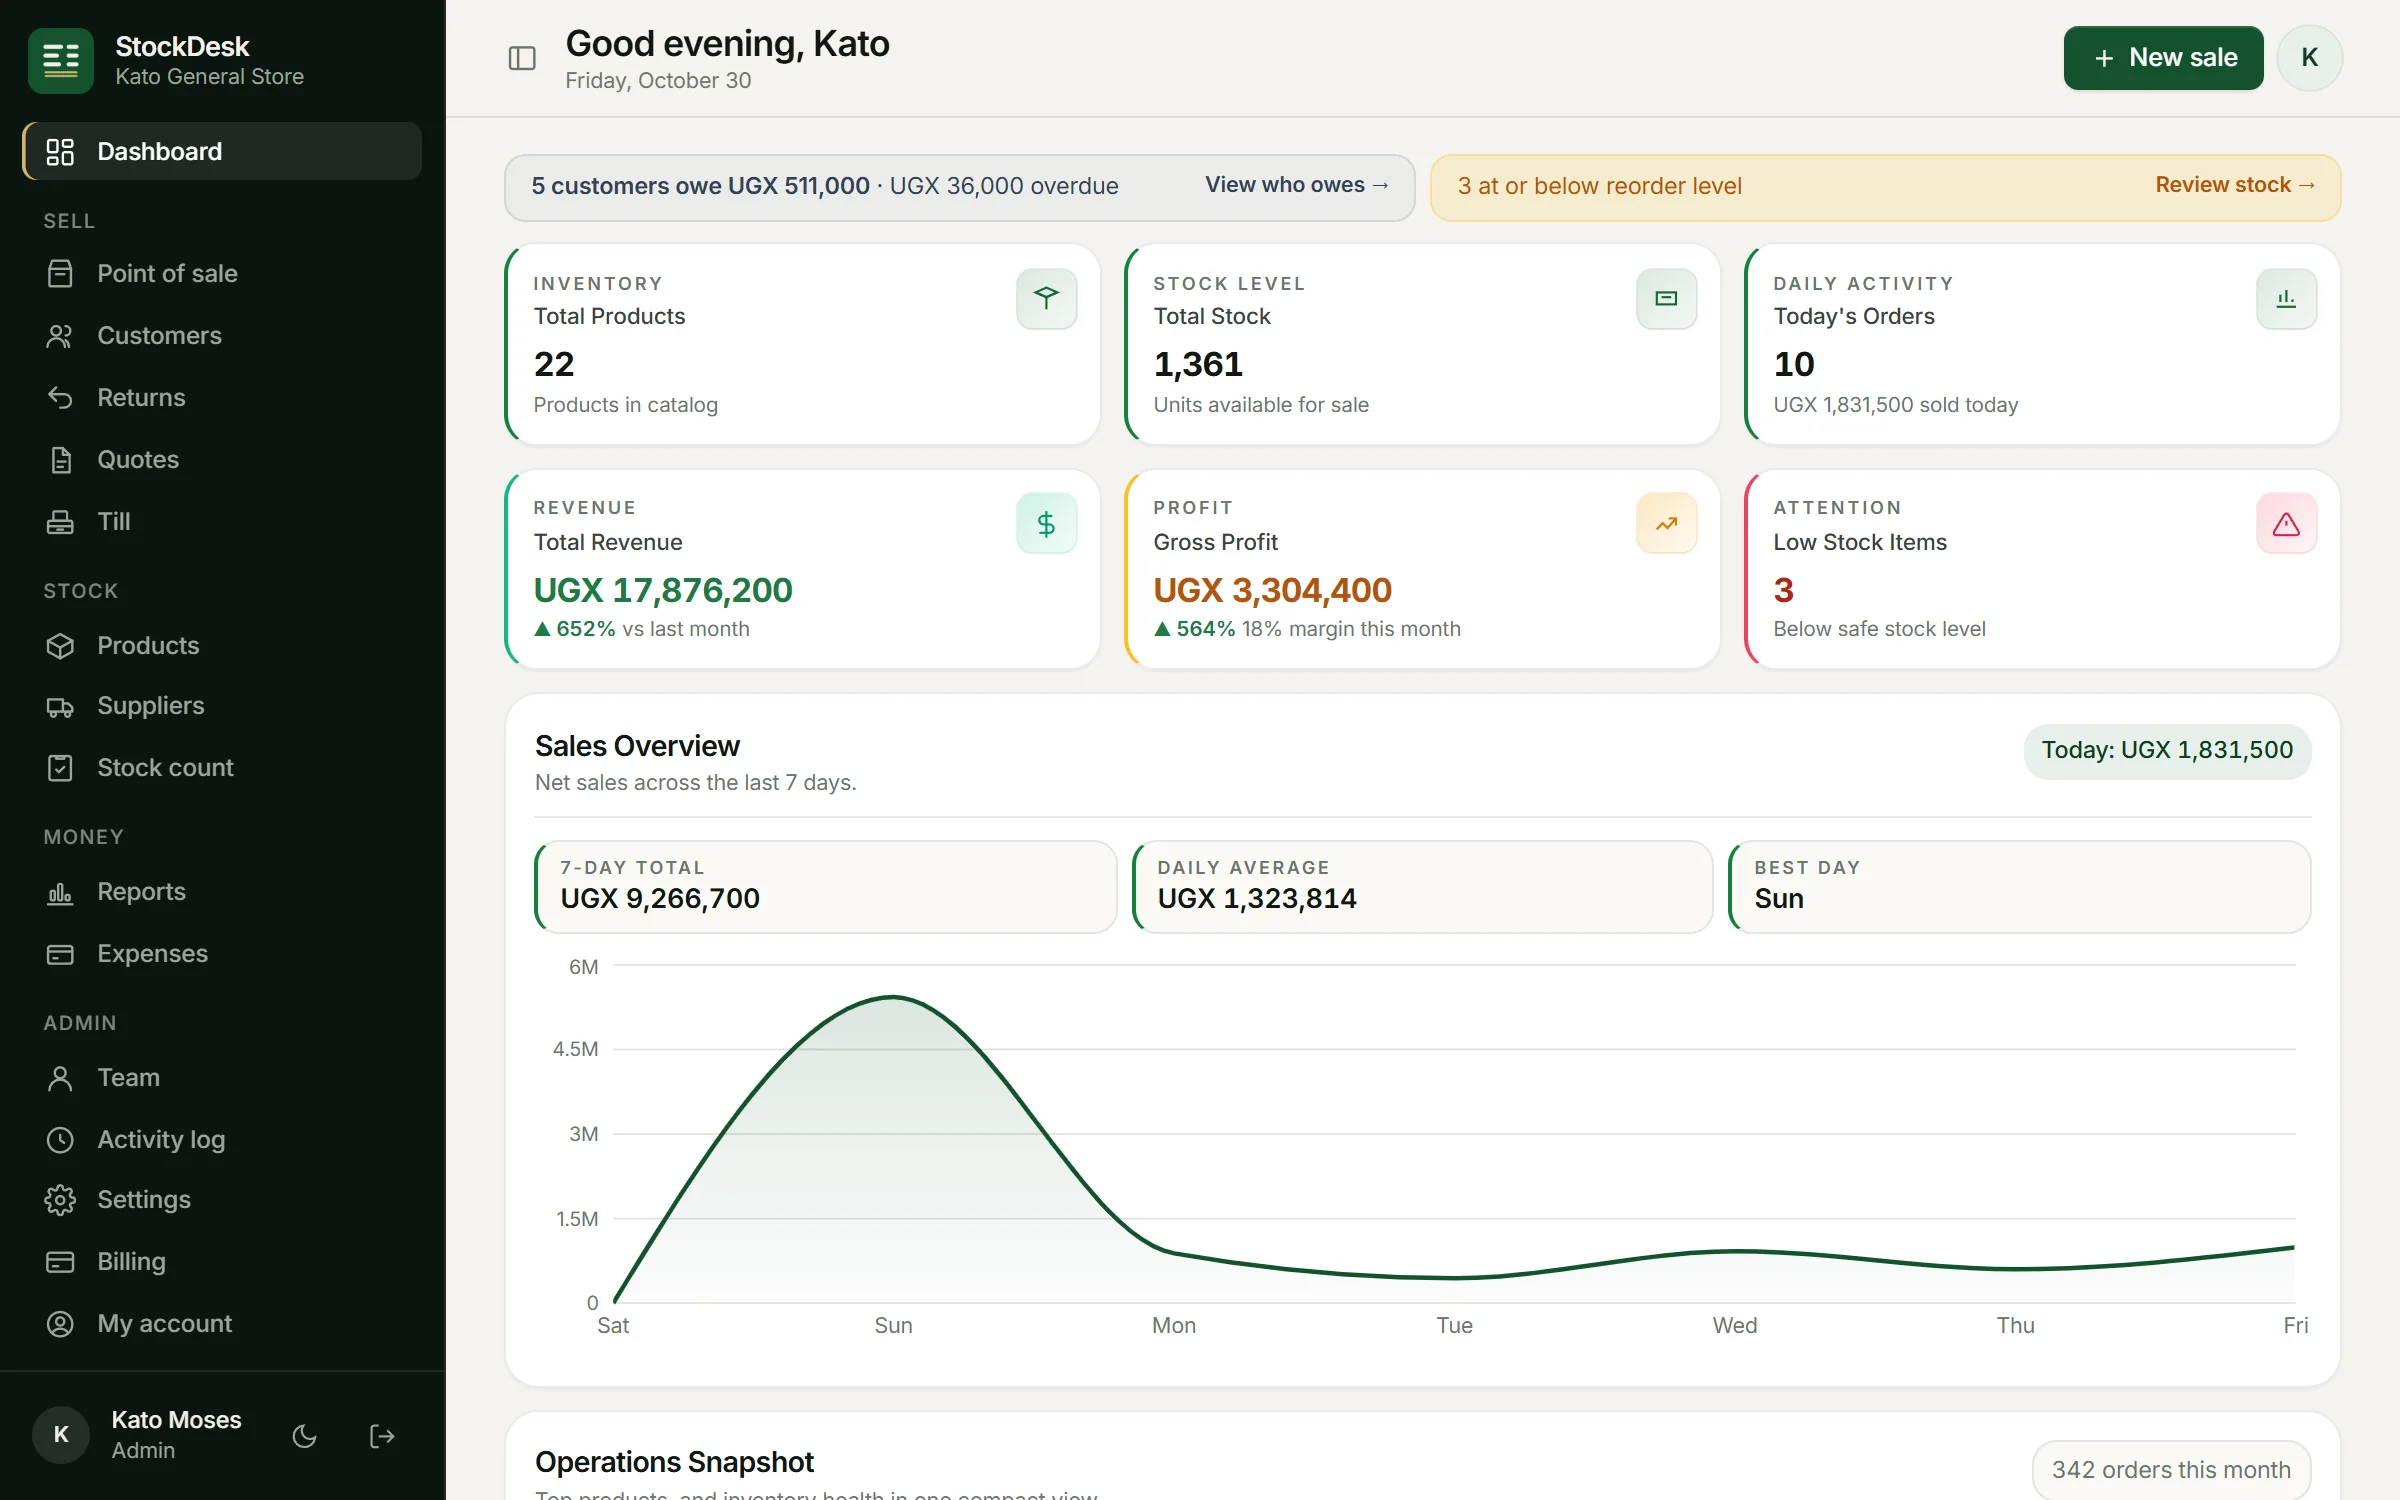The image size is (2400, 1500).
Task: Click the Operations Snapshot heading
Action: 674,1462
